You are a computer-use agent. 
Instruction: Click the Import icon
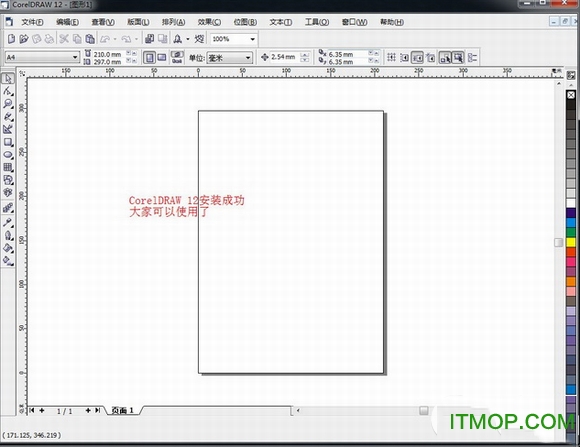(149, 38)
